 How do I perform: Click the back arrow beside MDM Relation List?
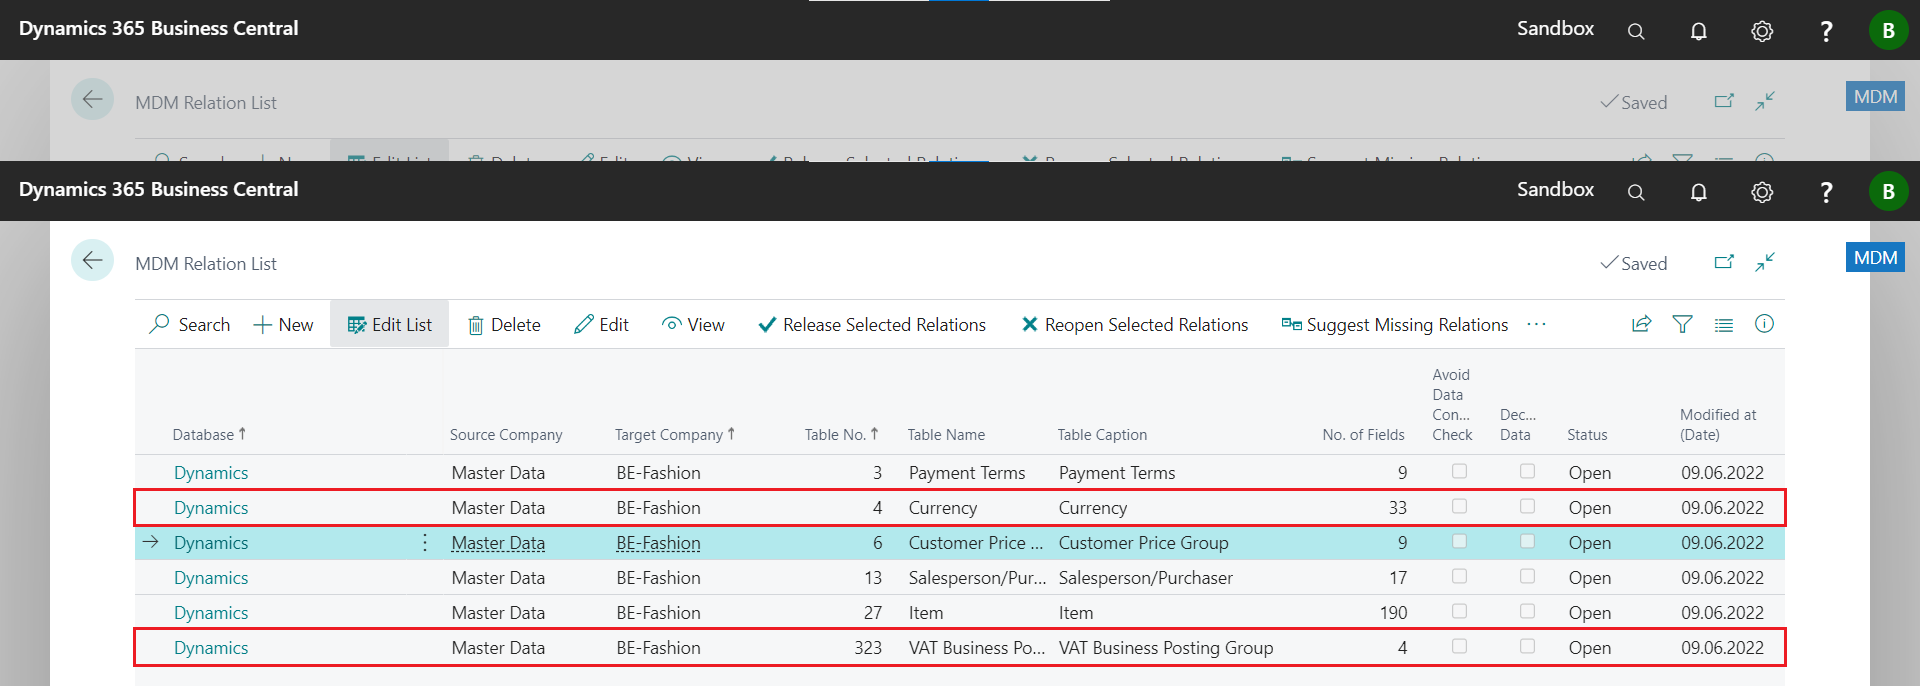92,262
